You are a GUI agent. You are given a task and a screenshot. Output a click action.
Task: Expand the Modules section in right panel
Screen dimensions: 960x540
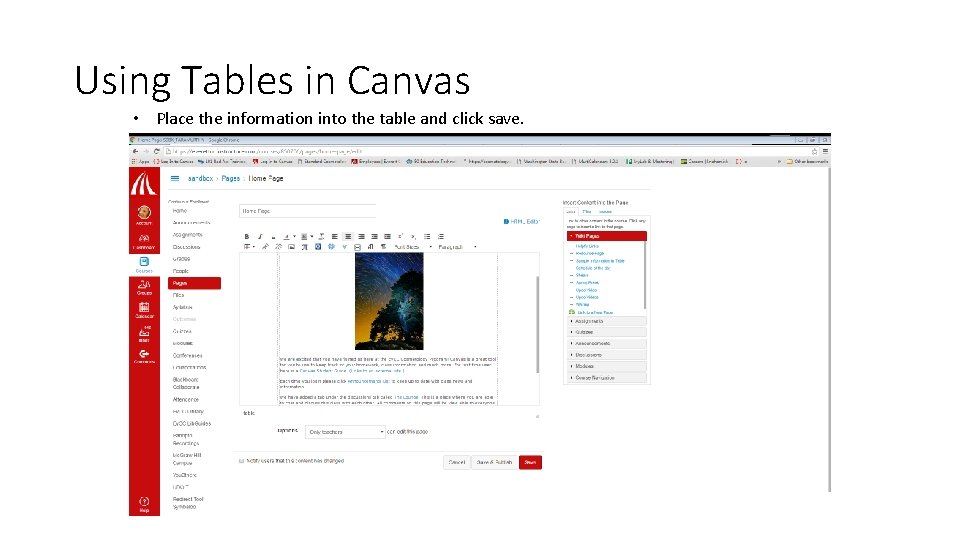pos(607,366)
